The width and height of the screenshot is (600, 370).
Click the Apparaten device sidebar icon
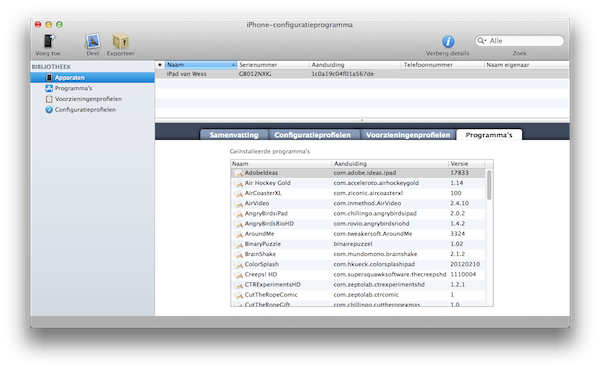49,78
